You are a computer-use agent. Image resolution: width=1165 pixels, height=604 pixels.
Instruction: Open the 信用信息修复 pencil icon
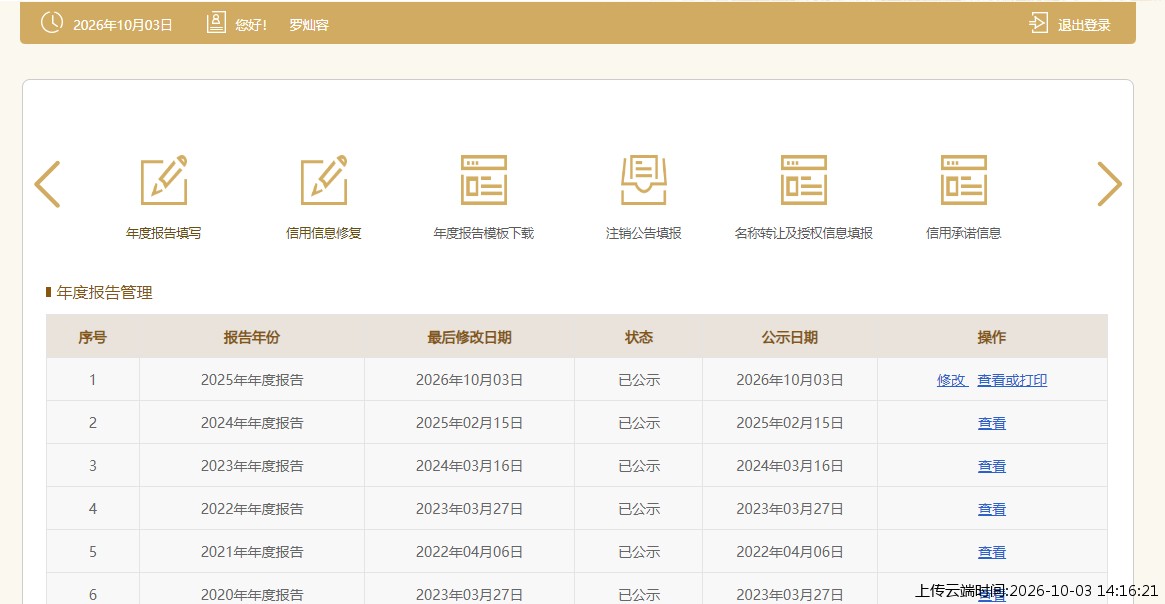[x=324, y=180]
